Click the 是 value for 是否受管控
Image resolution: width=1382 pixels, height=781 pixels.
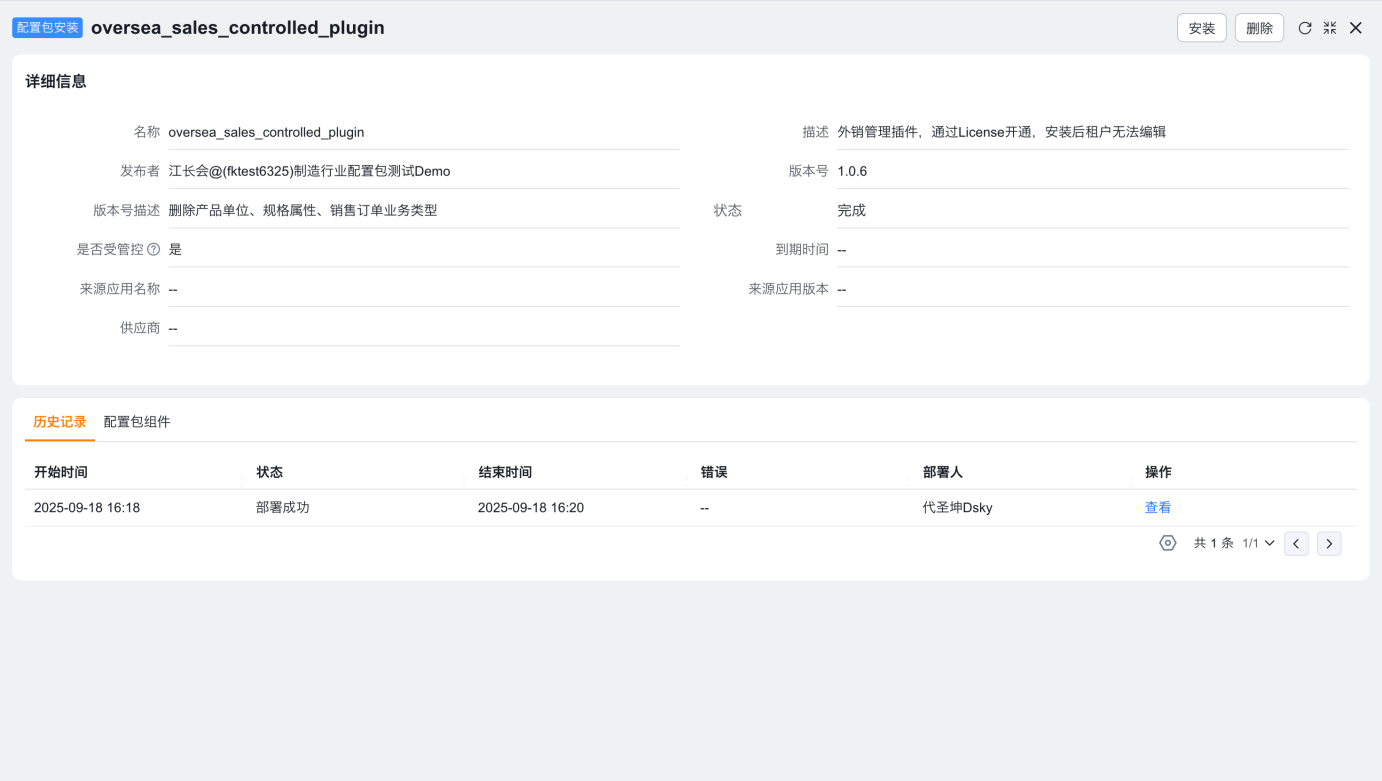[x=175, y=249]
